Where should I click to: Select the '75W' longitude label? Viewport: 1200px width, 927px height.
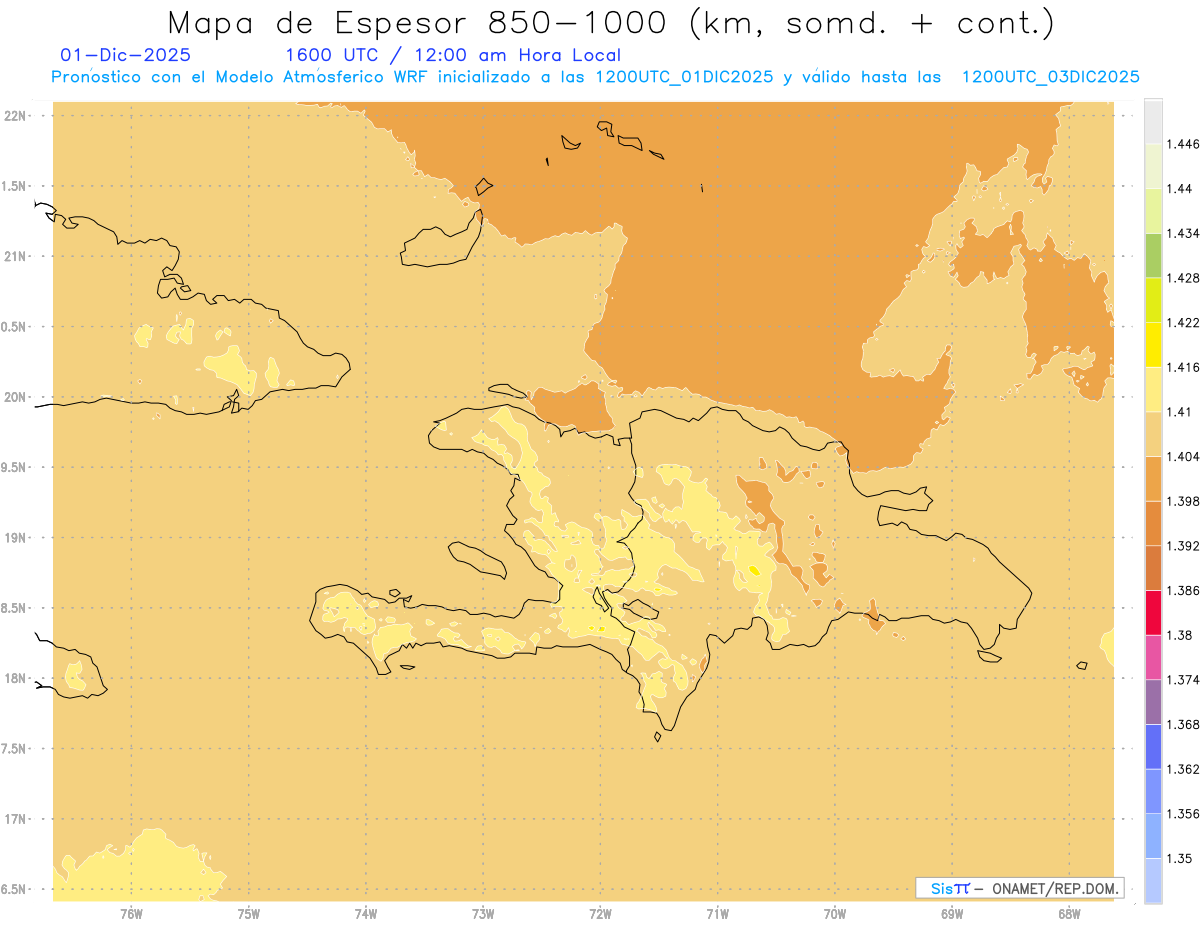coord(248,914)
